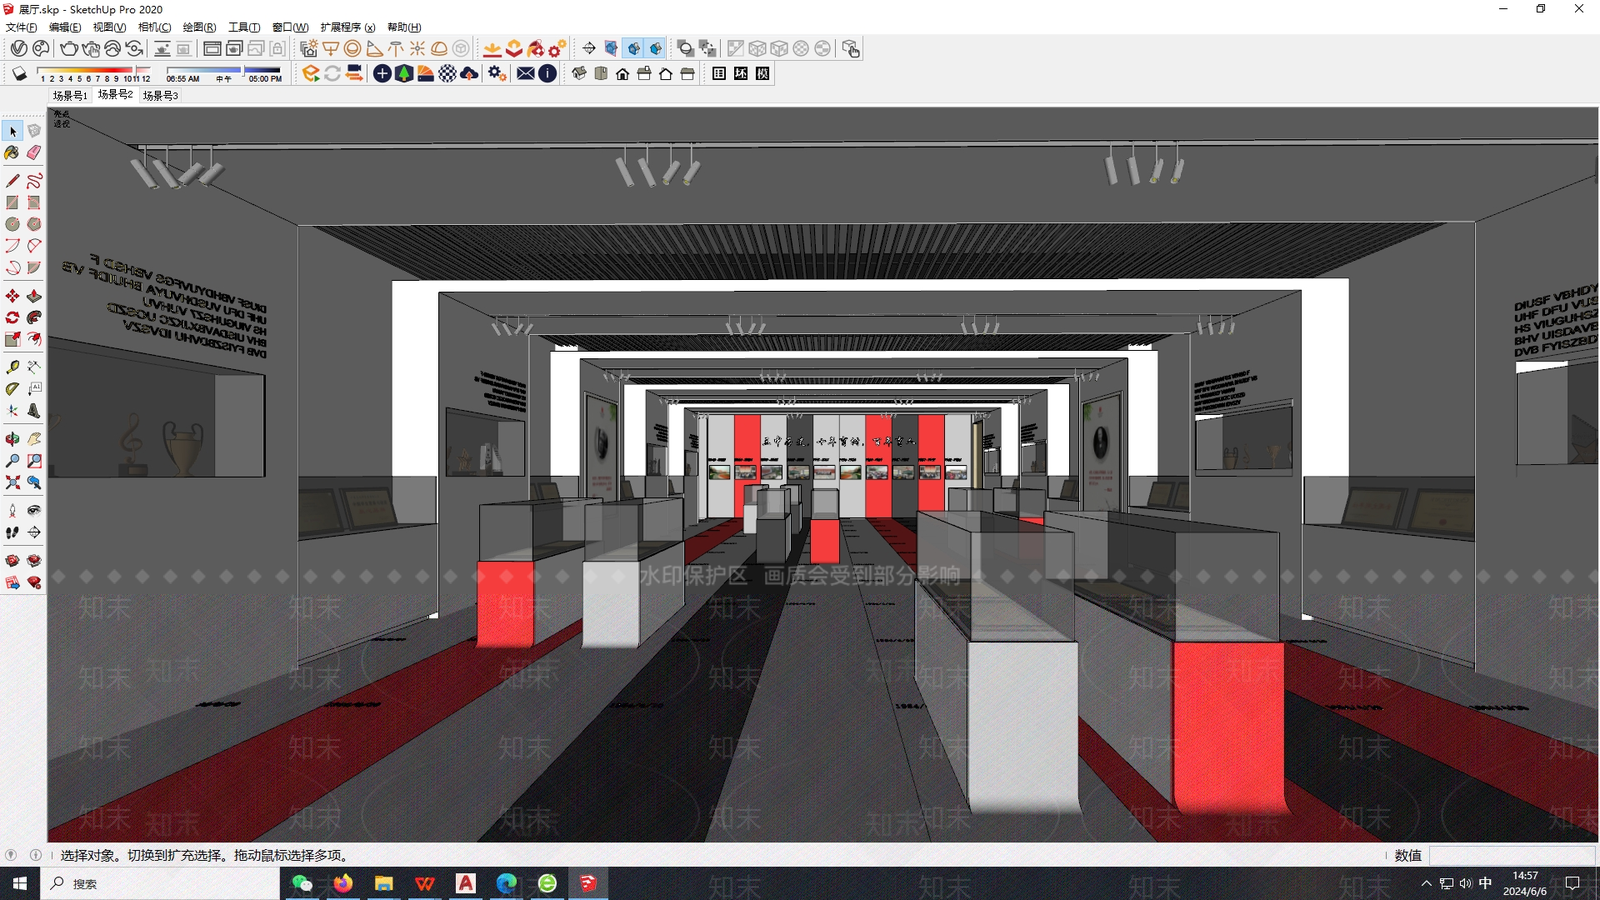This screenshot has height=900, width=1600.
Task: Choose the Rotate tool
Action: click(x=12, y=317)
